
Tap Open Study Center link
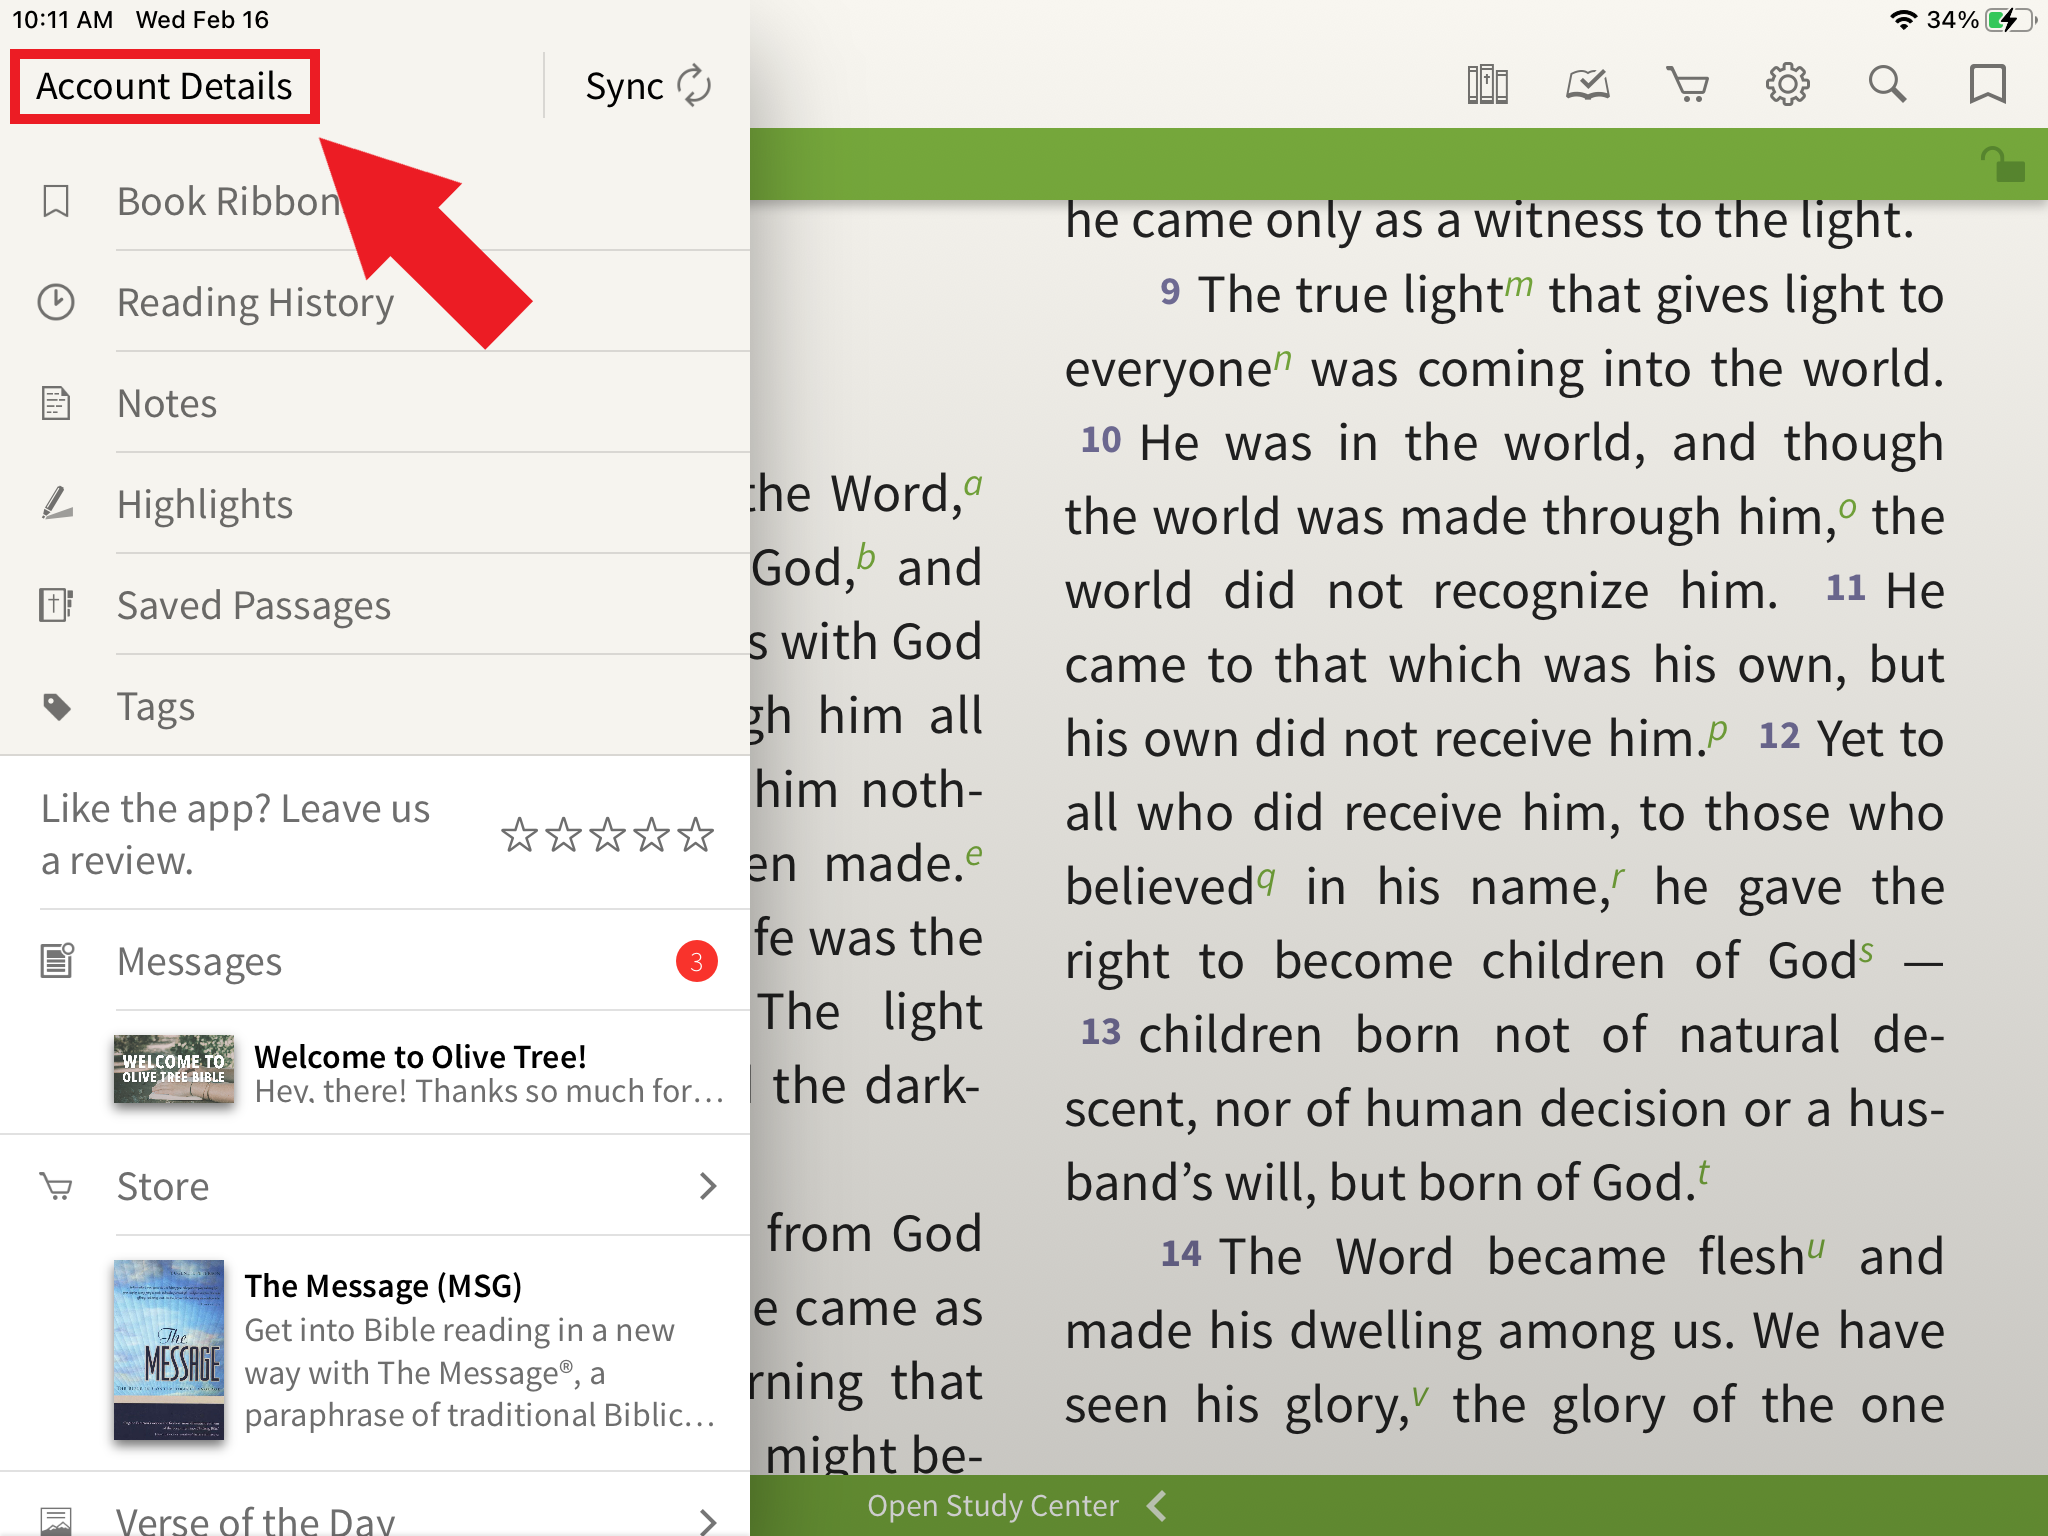pyautogui.click(x=992, y=1505)
